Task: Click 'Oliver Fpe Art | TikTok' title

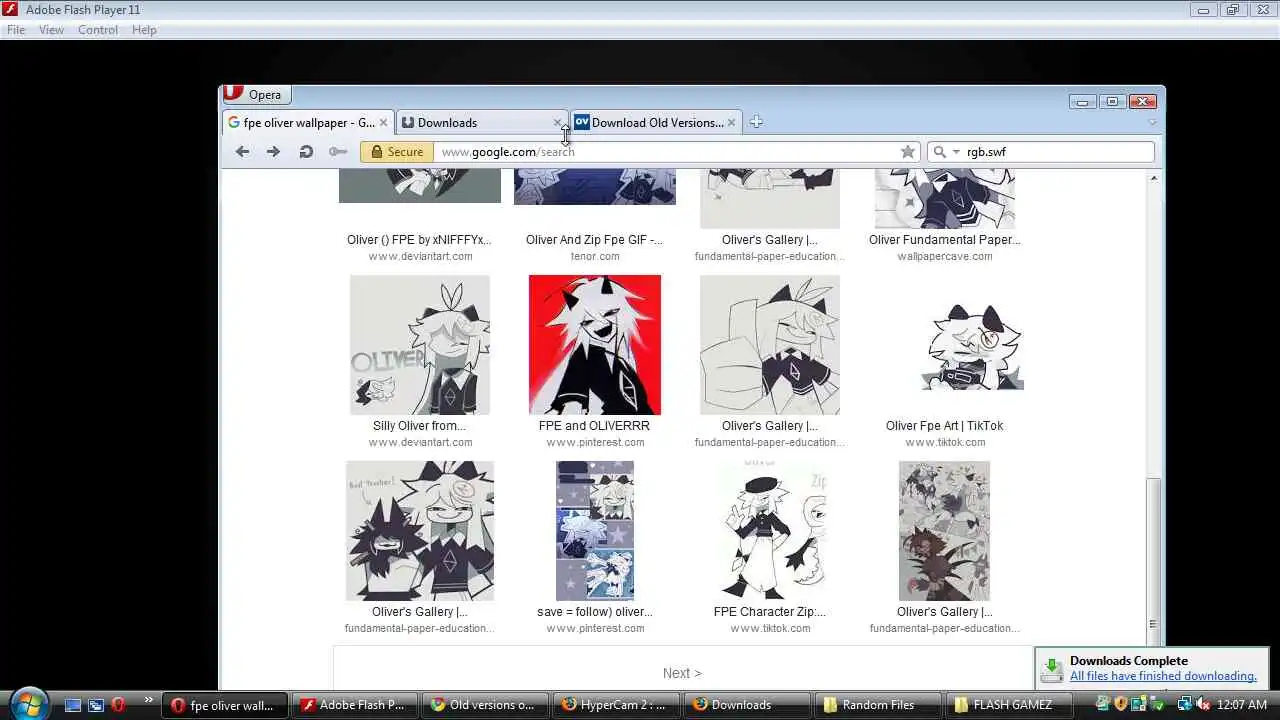Action: [944, 426]
